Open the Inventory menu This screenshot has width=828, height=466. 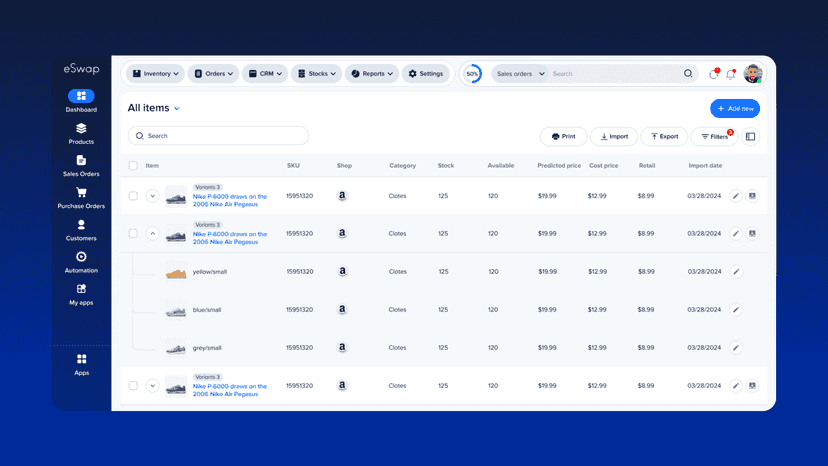point(155,74)
